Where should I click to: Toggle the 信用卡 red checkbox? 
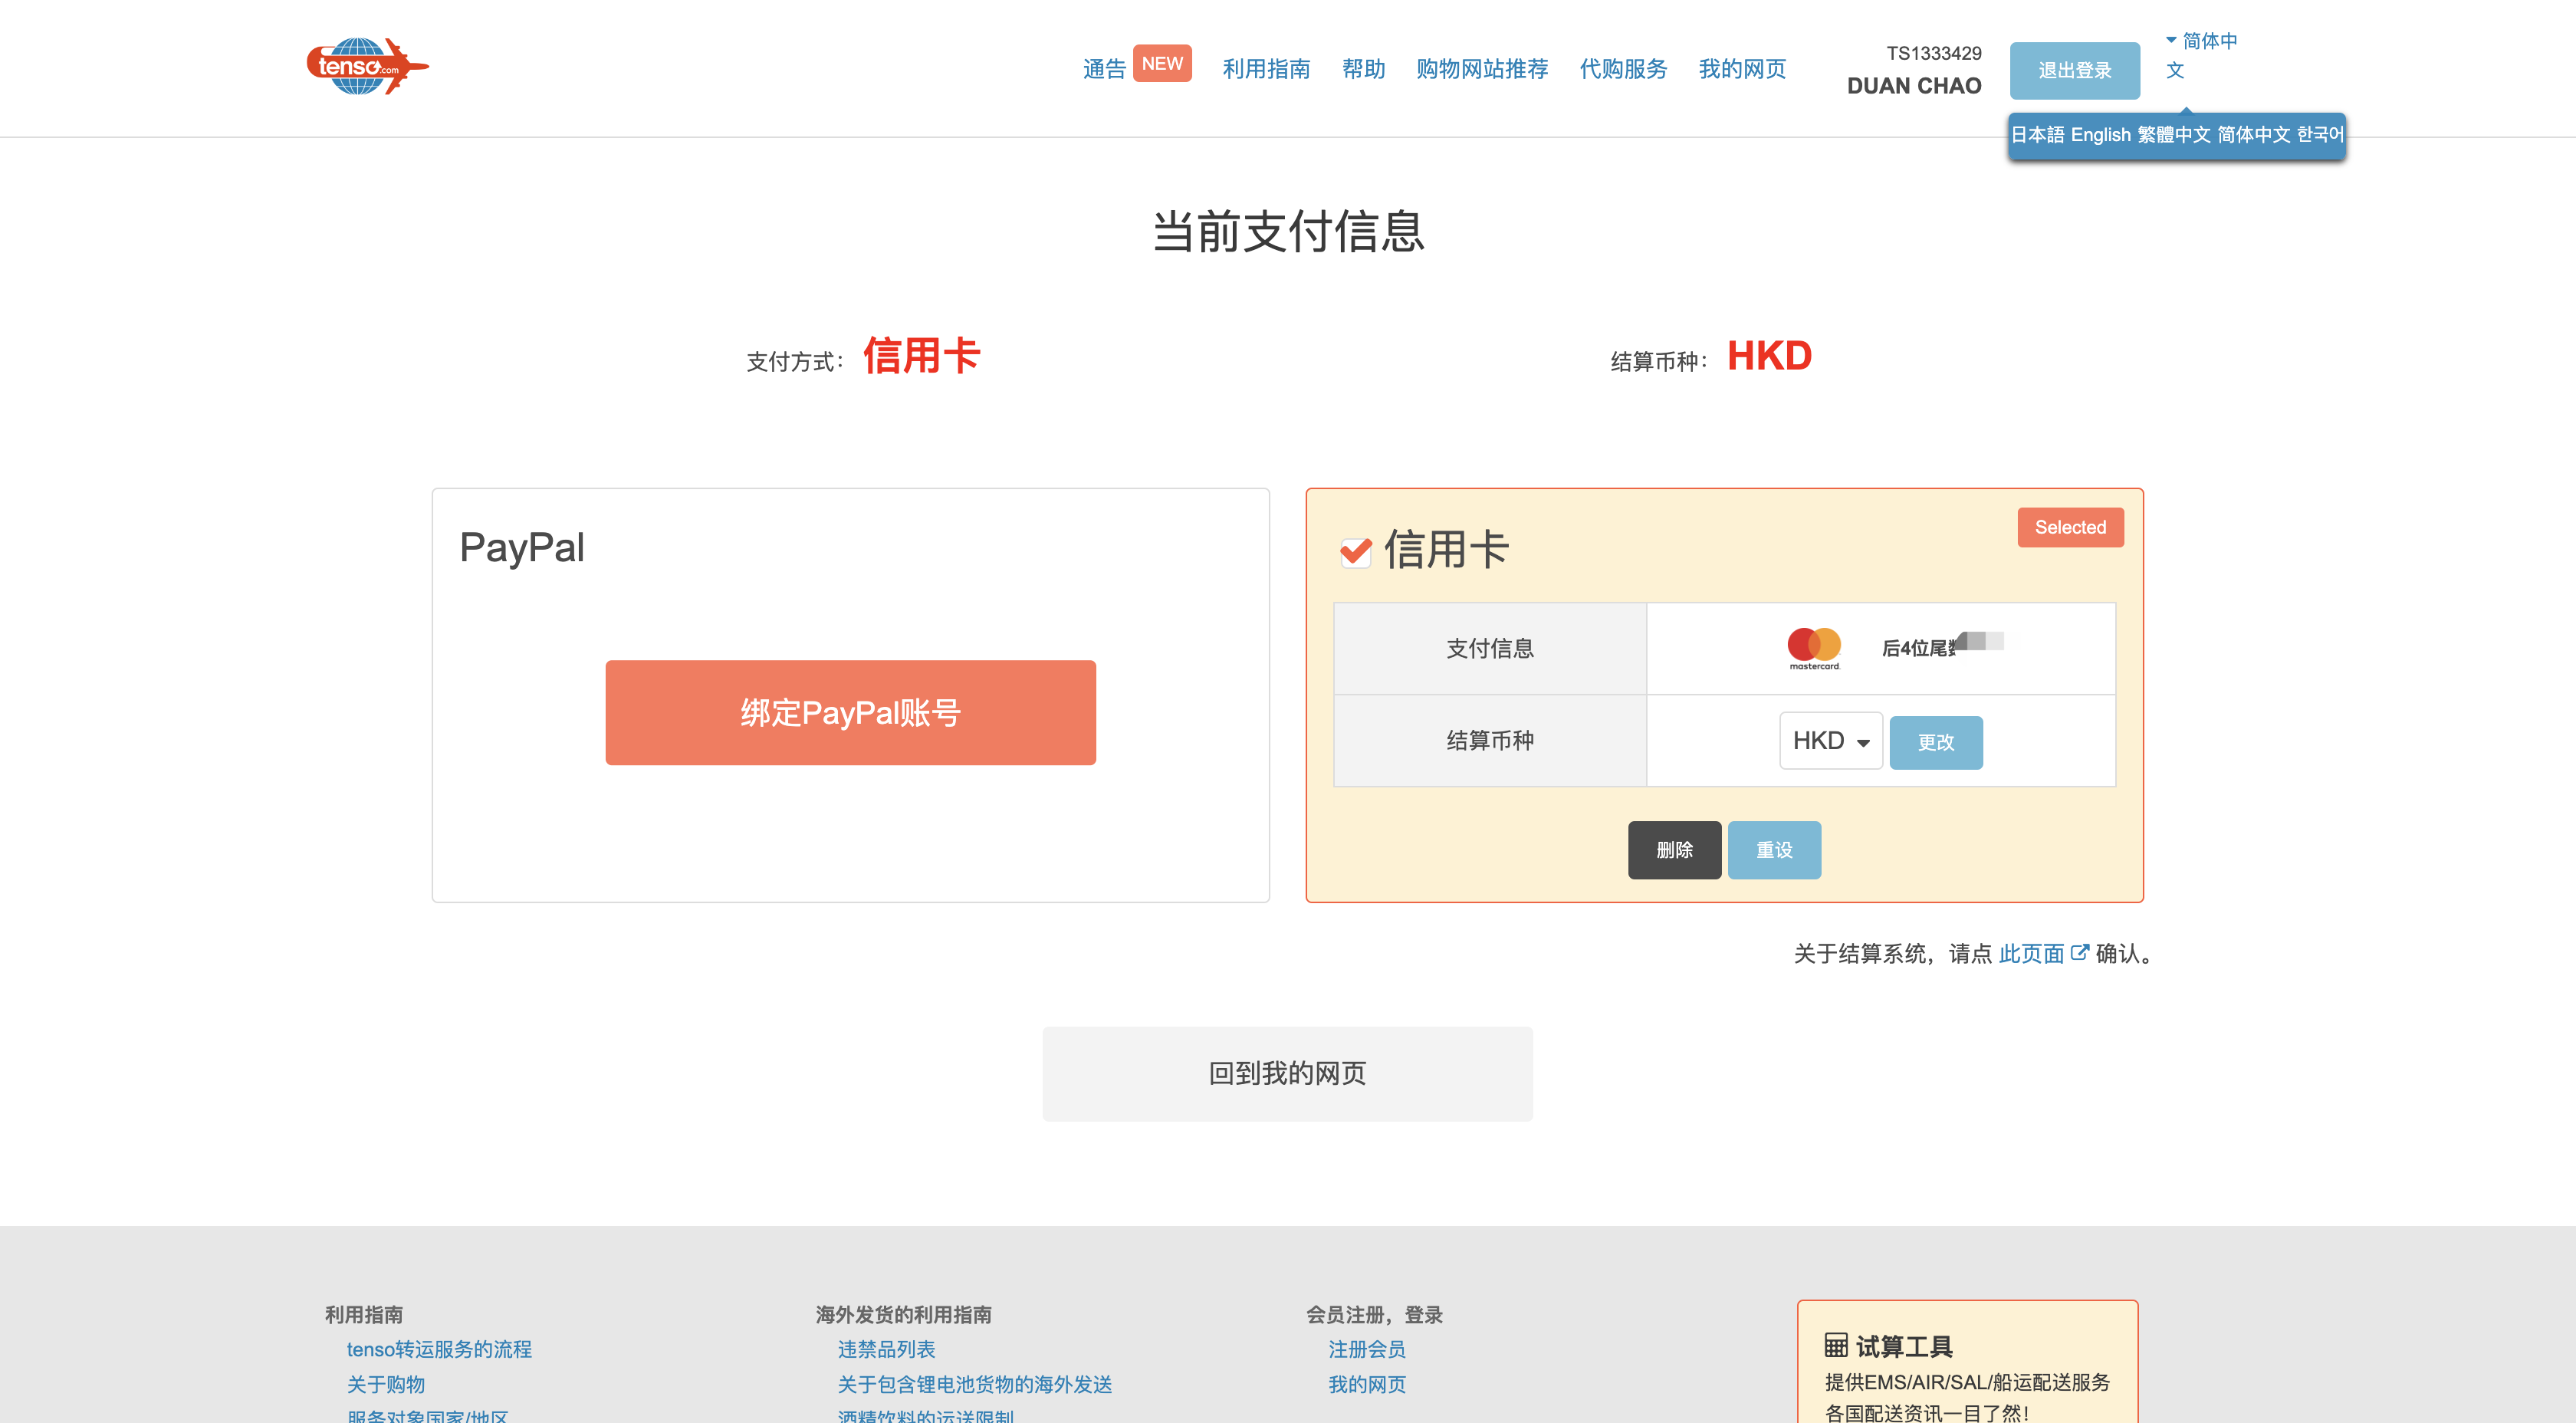(x=1355, y=551)
